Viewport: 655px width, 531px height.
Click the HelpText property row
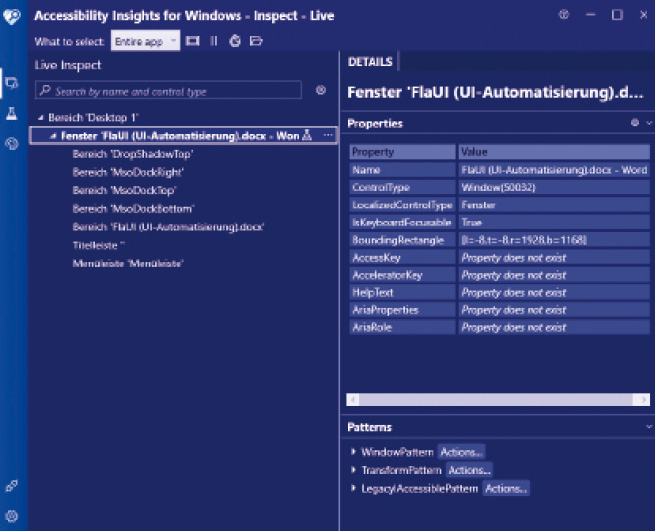(x=500, y=292)
